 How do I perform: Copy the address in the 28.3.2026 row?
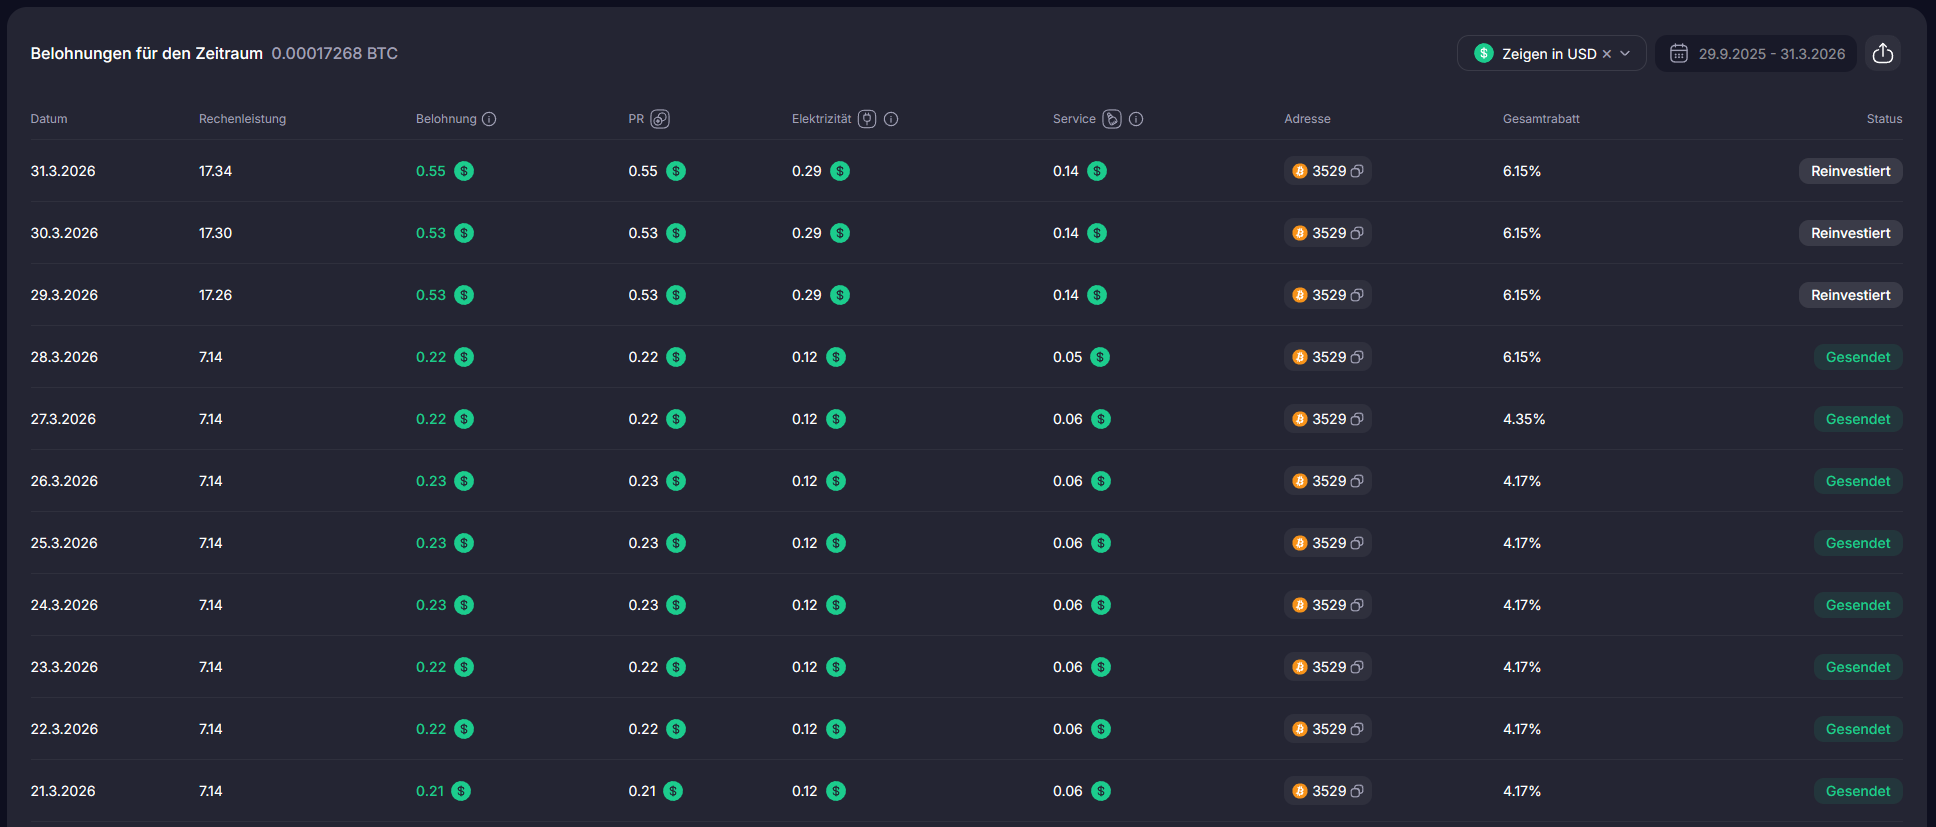1357,358
